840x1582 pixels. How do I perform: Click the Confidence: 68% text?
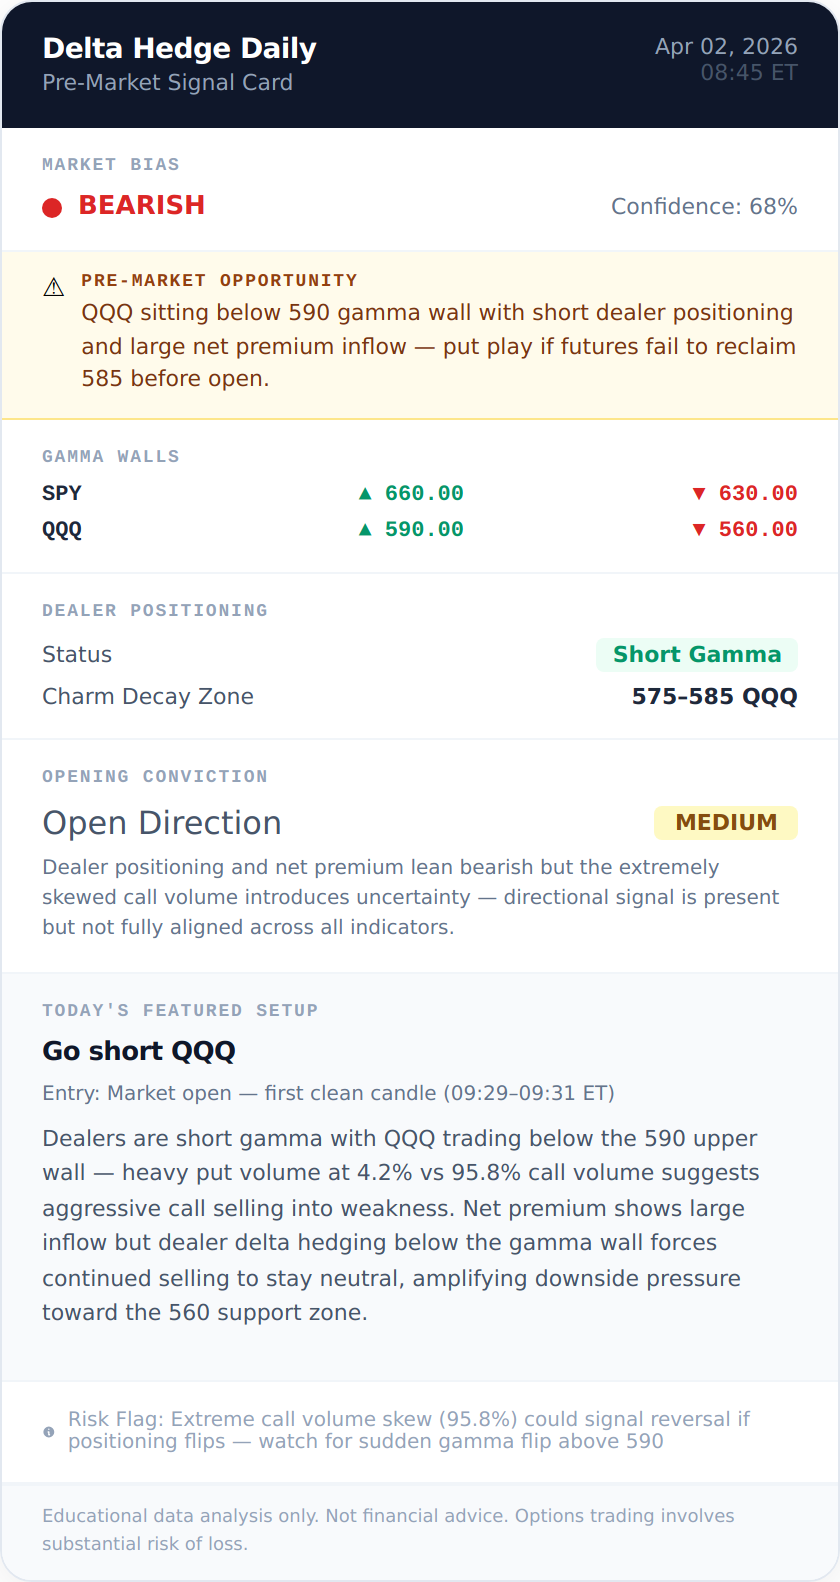pos(704,207)
